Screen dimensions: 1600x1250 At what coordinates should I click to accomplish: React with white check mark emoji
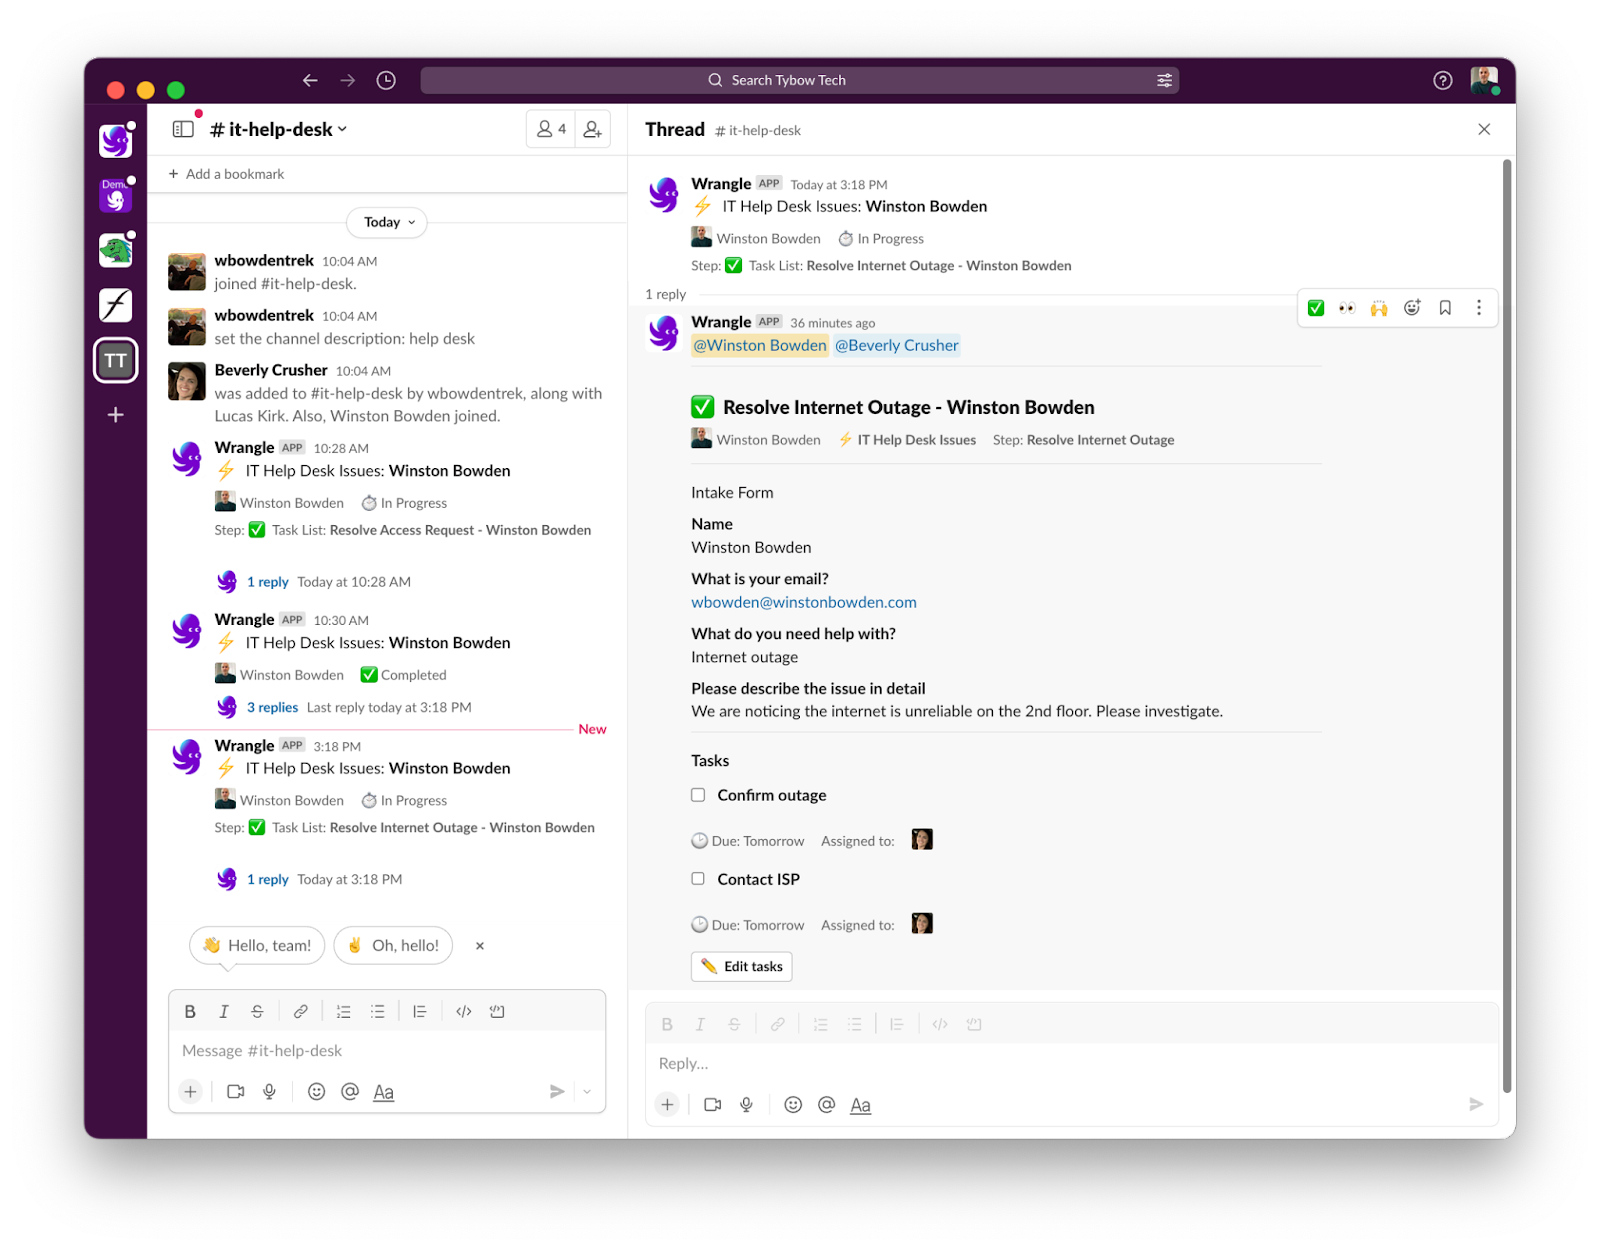coord(1316,308)
